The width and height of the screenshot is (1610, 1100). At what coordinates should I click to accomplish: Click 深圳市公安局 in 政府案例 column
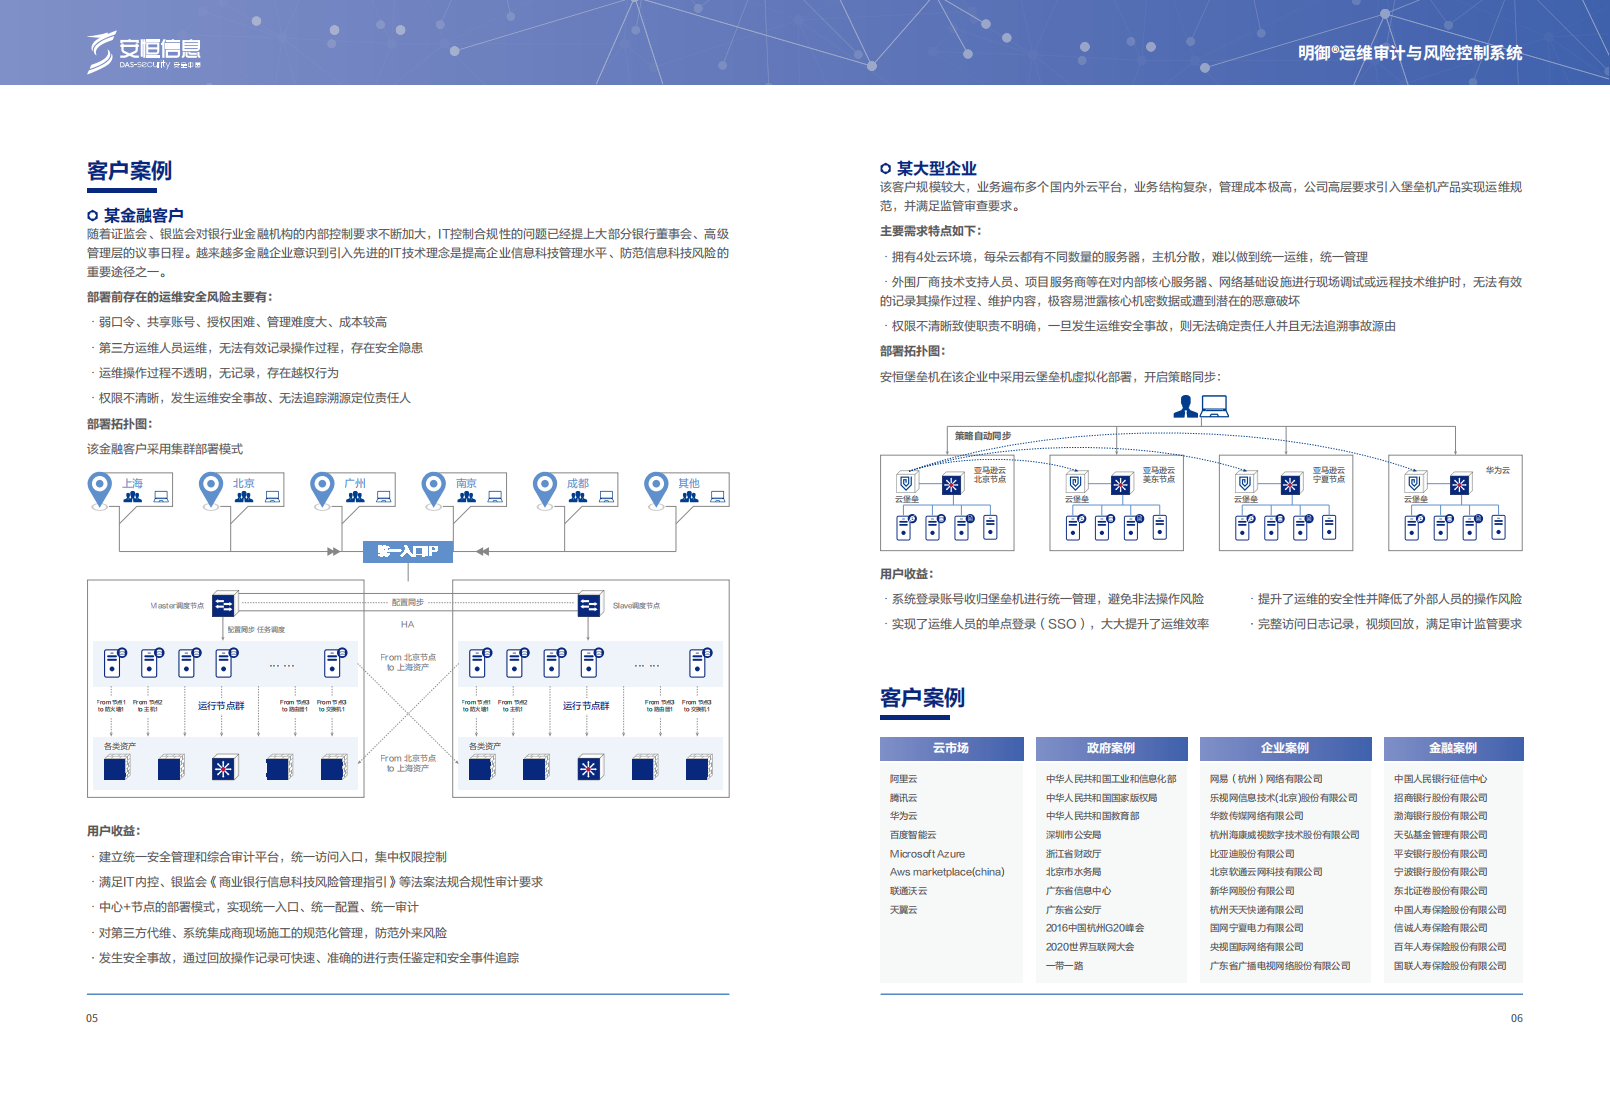(1073, 835)
